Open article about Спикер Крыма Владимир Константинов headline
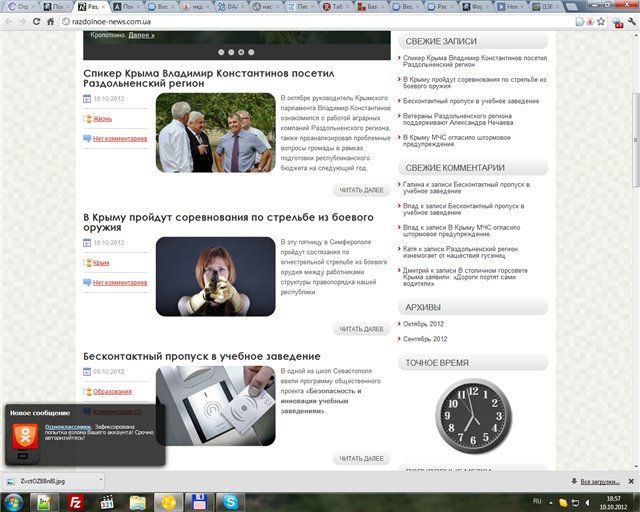 [x=209, y=78]
